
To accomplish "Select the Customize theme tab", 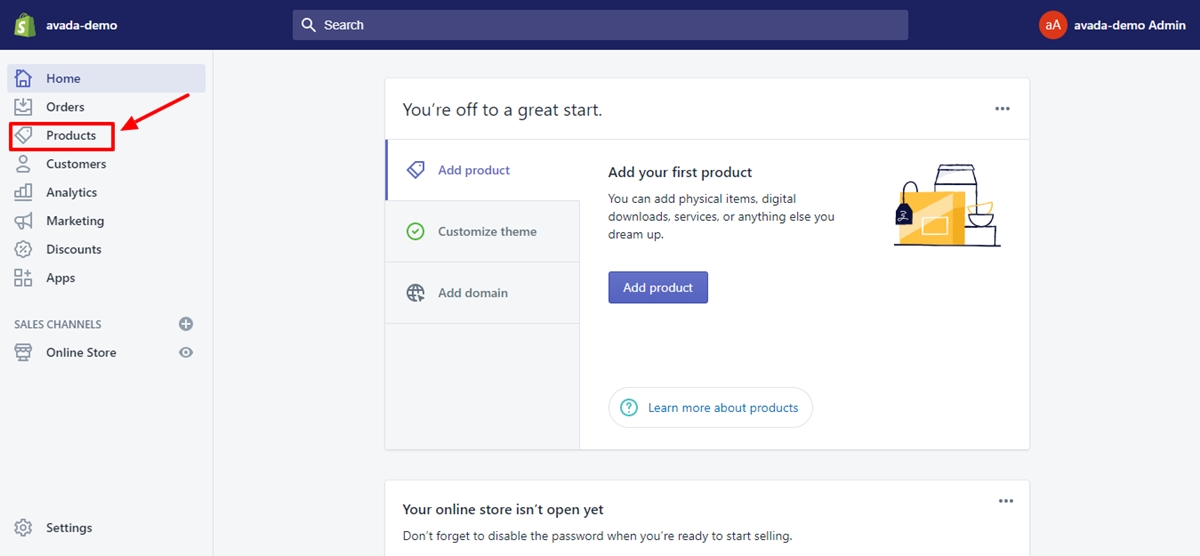I will 482,231.
